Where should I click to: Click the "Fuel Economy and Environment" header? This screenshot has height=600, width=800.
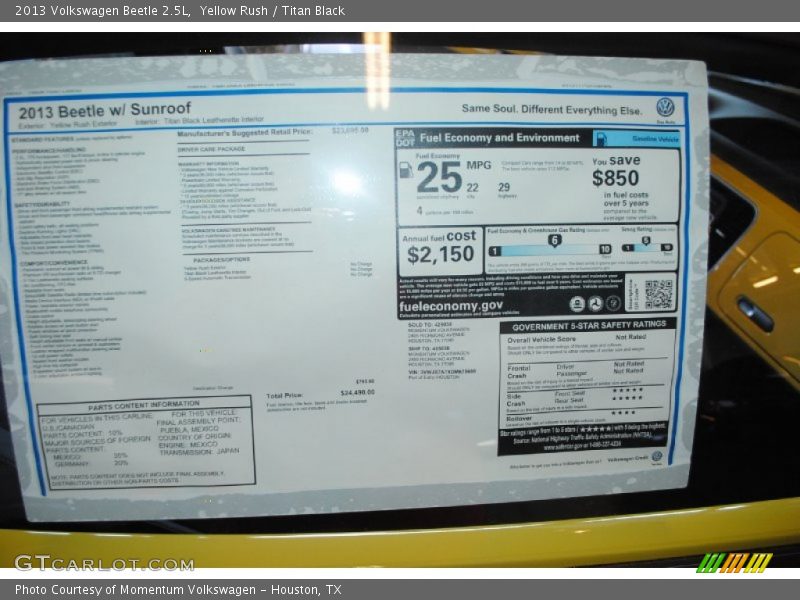click(x=499, y=138)
